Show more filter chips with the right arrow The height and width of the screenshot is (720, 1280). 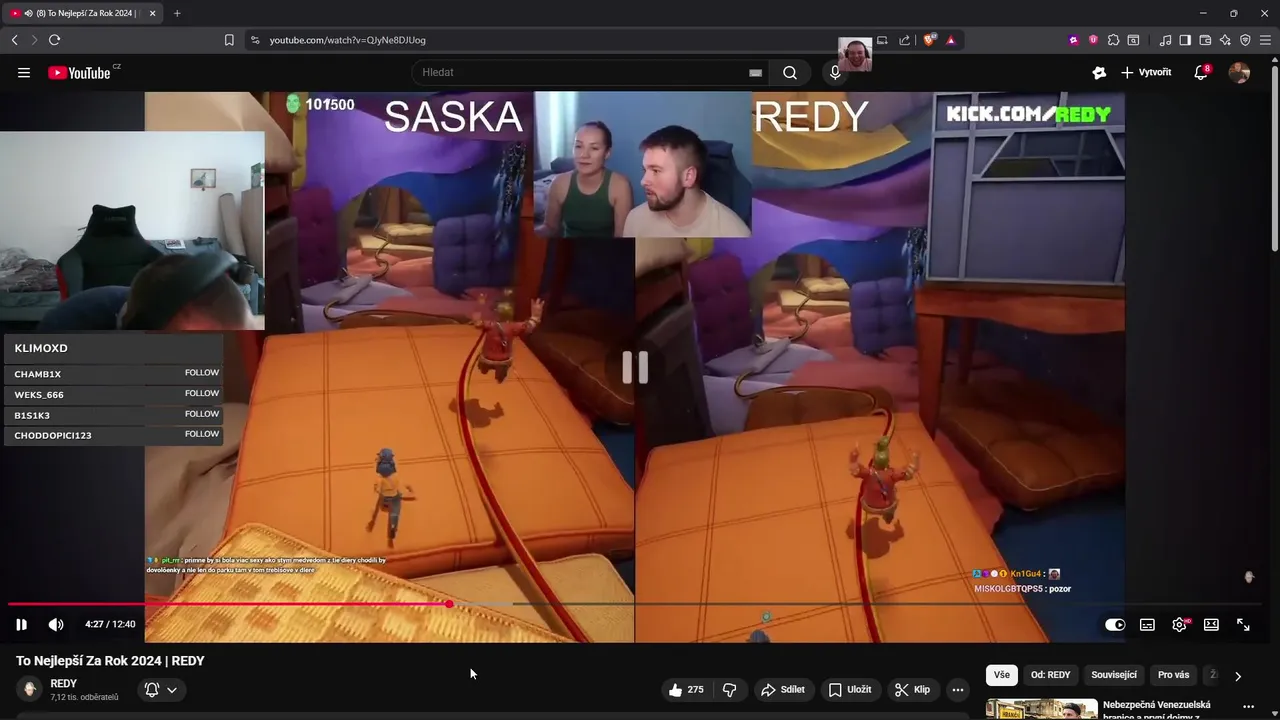coord(1238,676)
